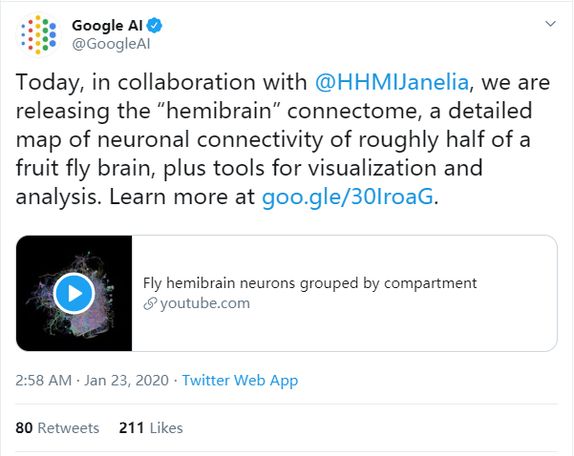Click the Google AI display name
This screenshot has width=574, height=456.
pos(107,25)
